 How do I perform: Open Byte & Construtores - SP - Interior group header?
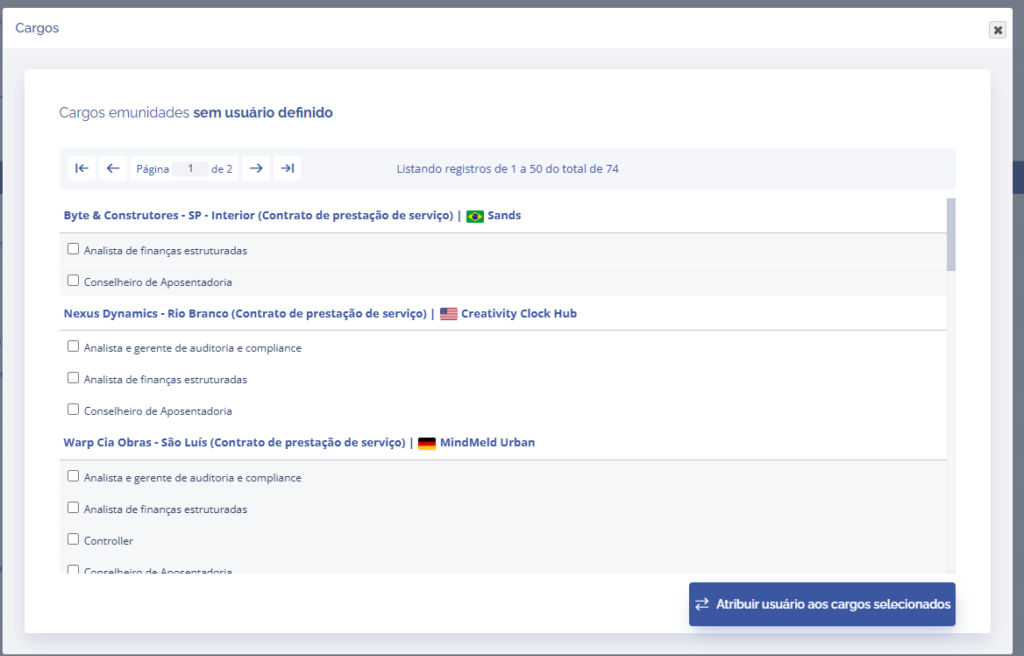tap(258, 216)
